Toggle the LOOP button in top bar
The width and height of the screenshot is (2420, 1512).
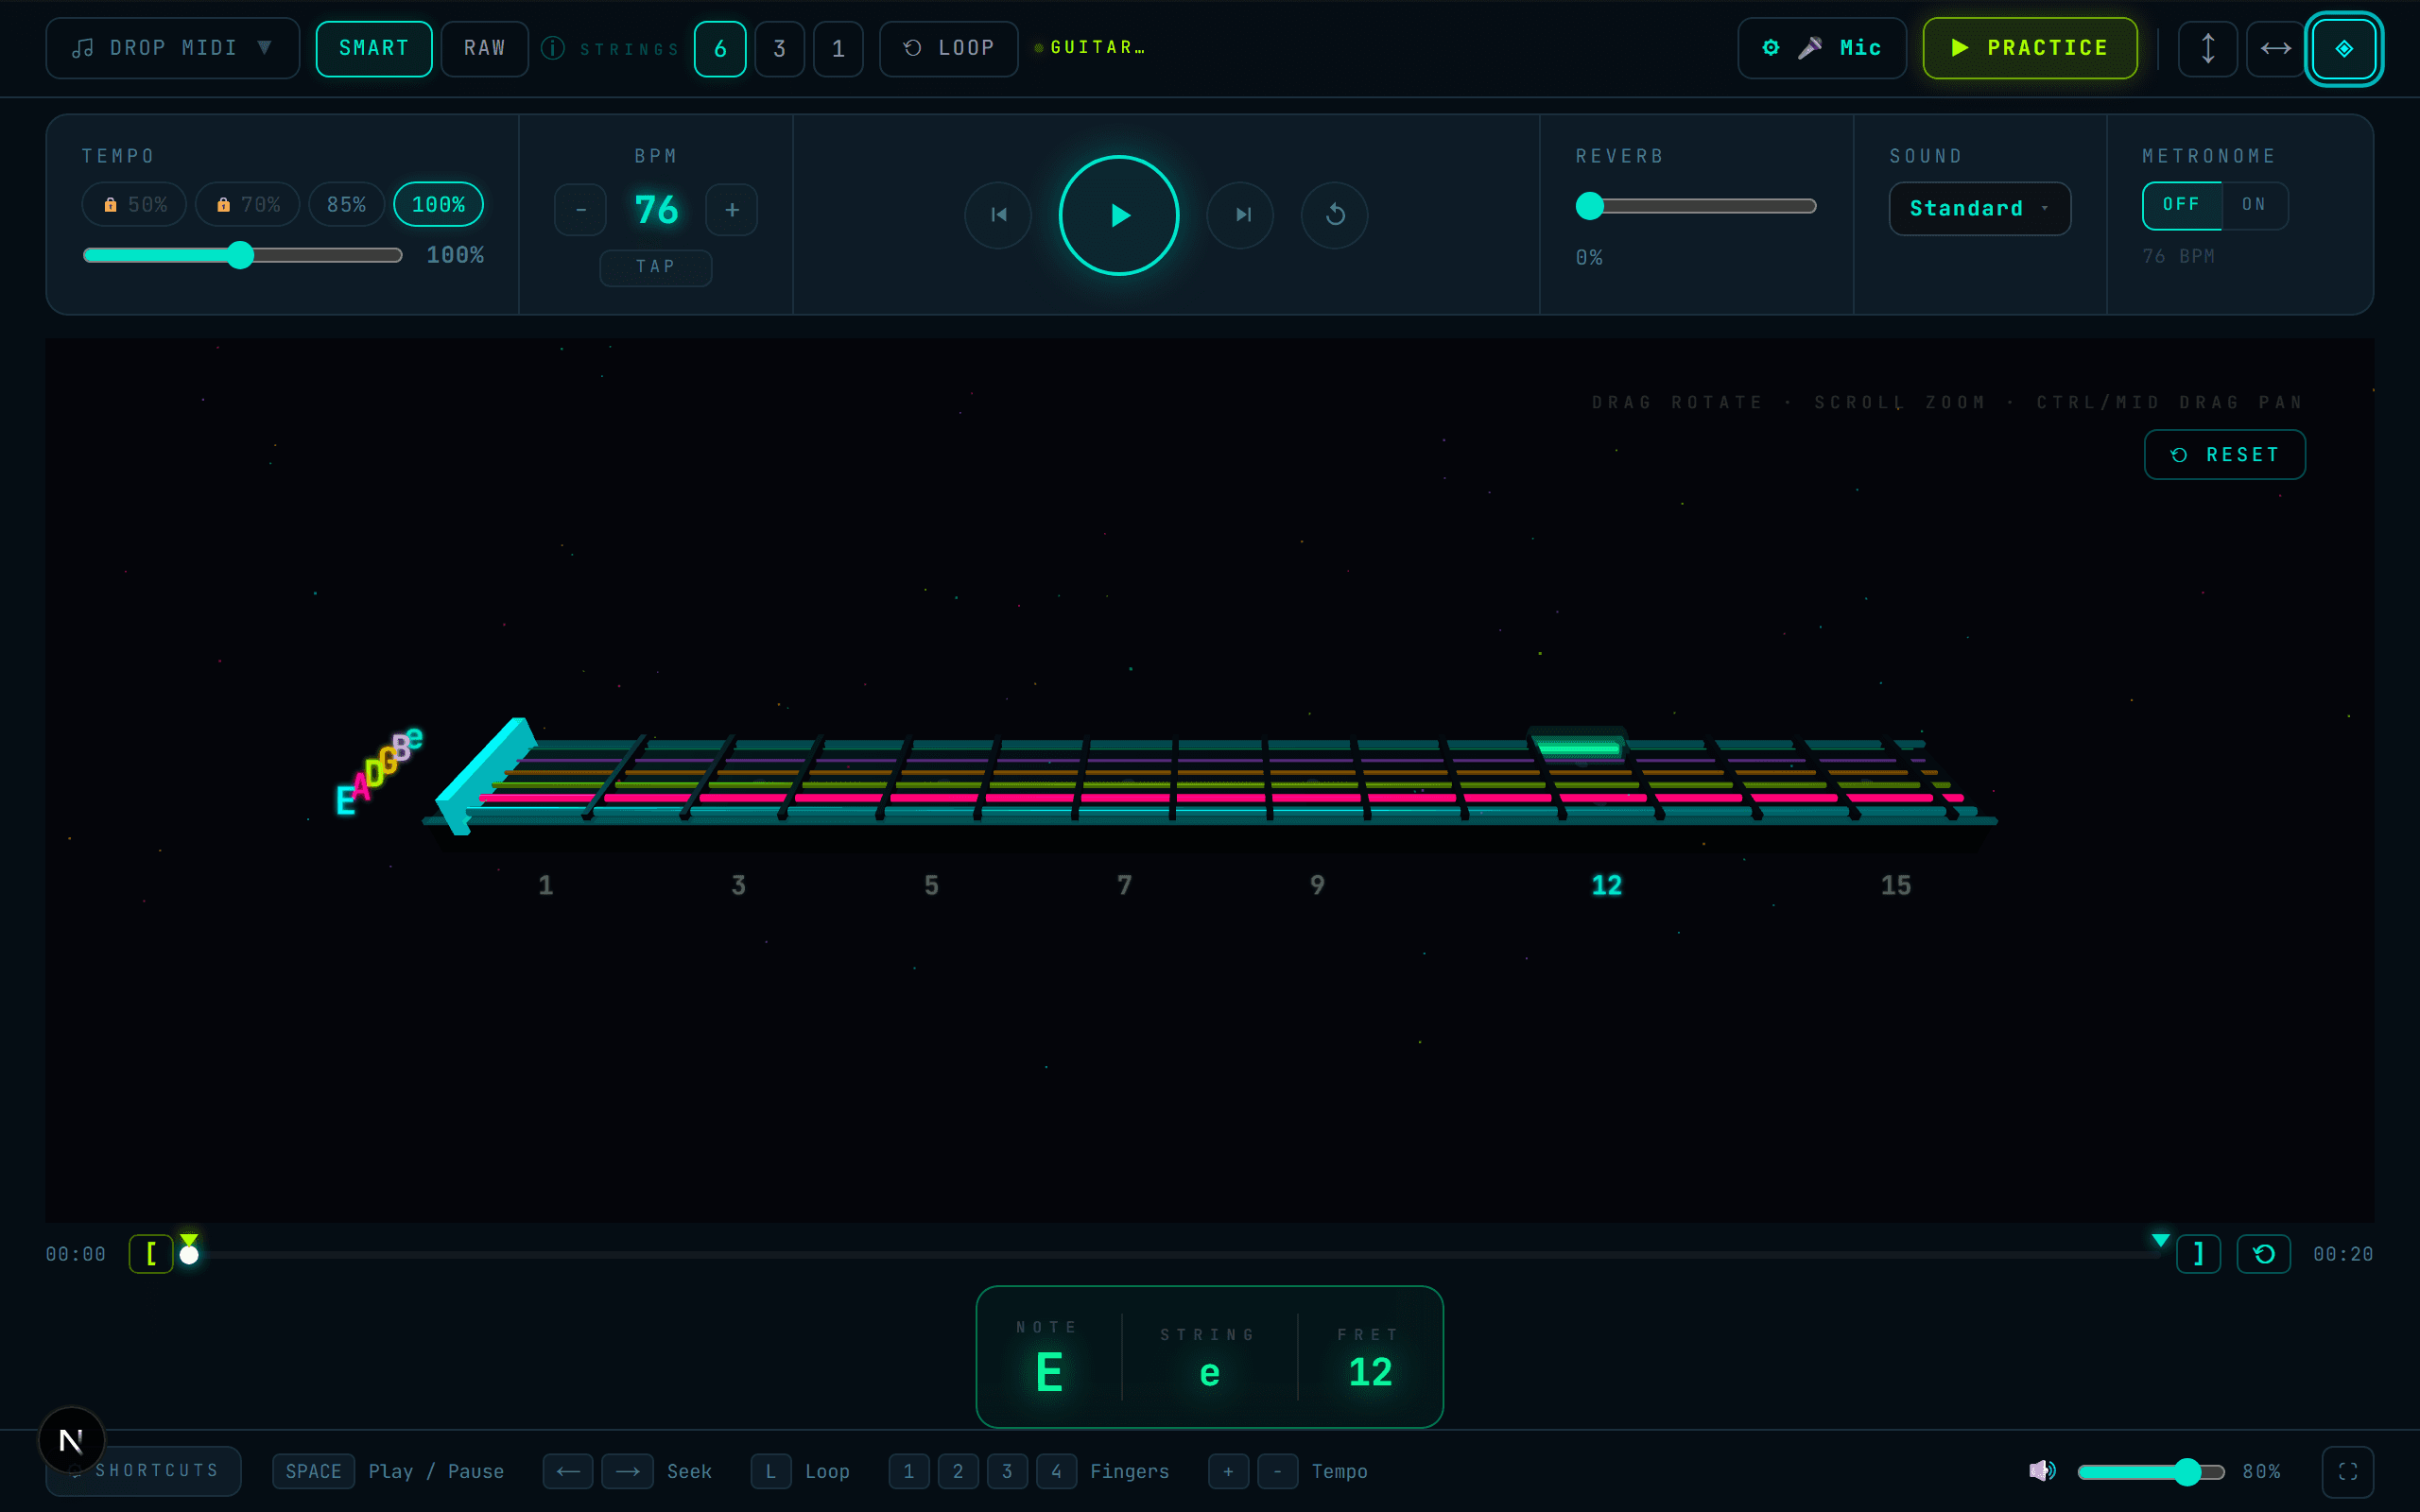tap(949, 48)
